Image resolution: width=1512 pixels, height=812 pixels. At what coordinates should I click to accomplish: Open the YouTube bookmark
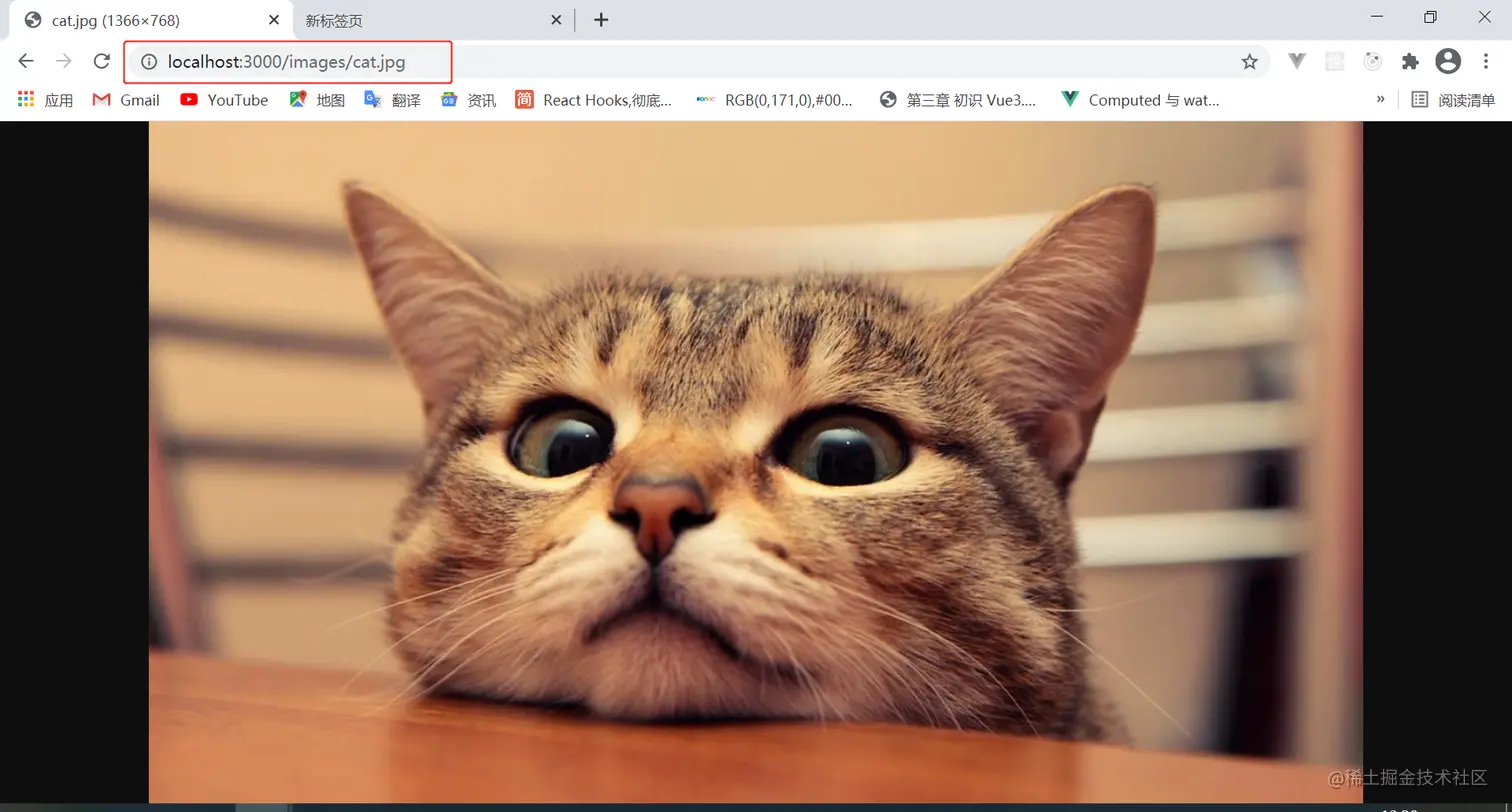point(224,100)
